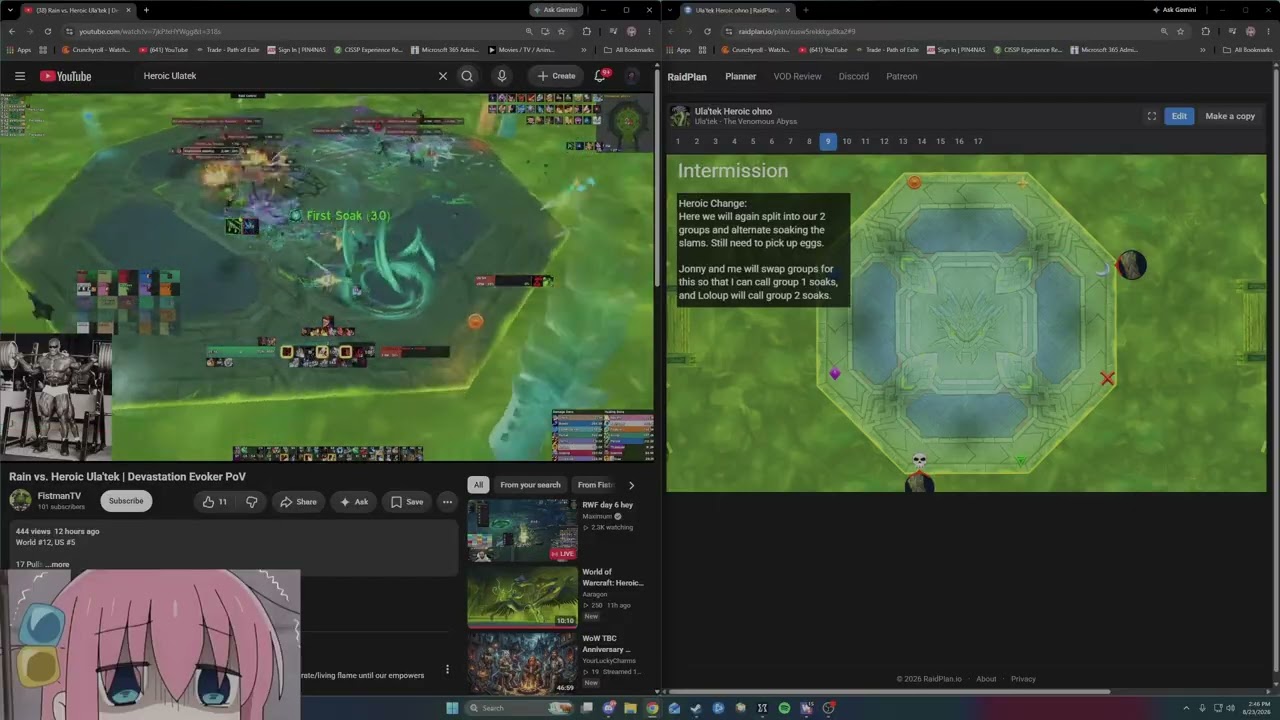Open Chrome from the taskbar
This screenshot has height=720, width=1280.
652,708
